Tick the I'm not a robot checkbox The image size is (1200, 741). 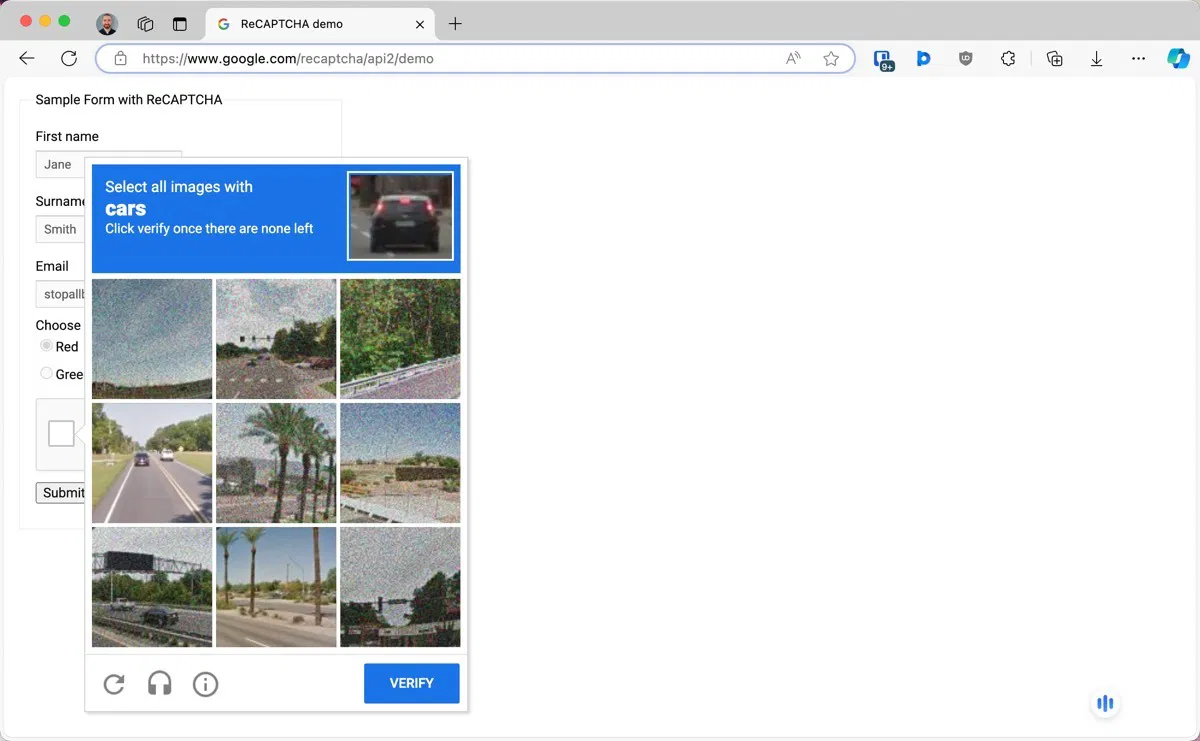click(x=61, y=433)
